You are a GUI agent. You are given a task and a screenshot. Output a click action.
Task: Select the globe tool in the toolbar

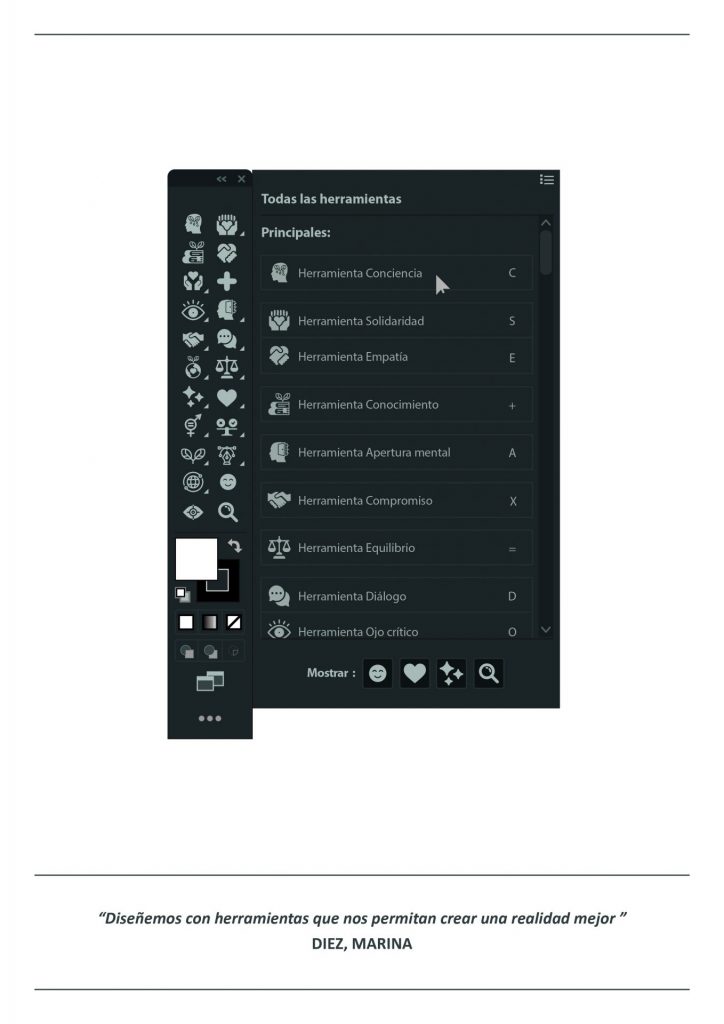(x=193, y=483)
